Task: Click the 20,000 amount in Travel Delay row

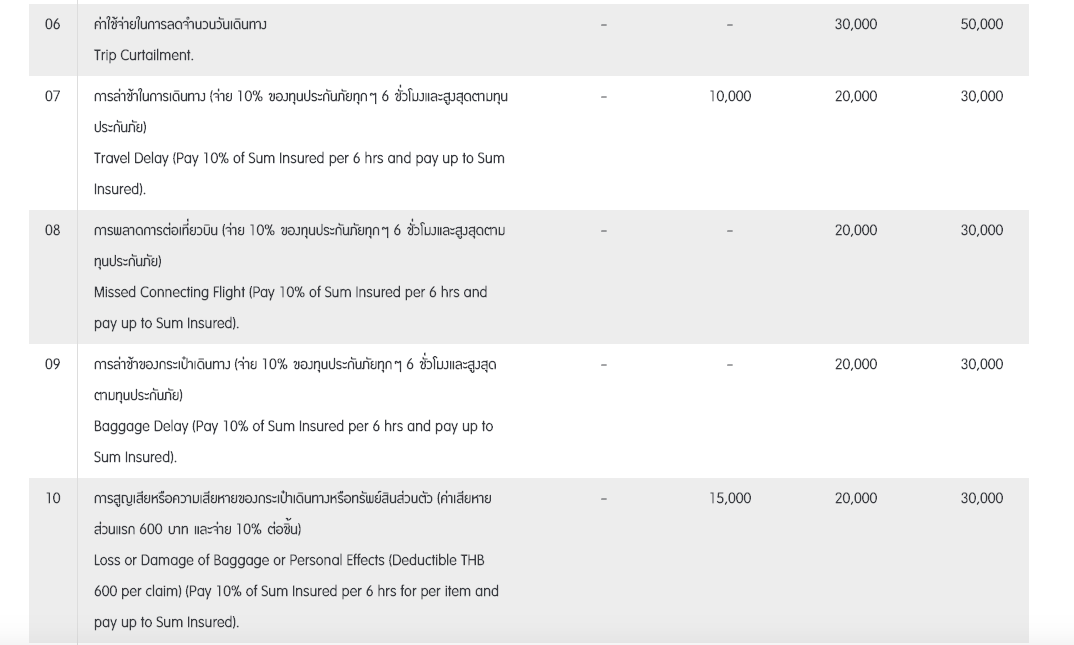Action: (855, 96)
